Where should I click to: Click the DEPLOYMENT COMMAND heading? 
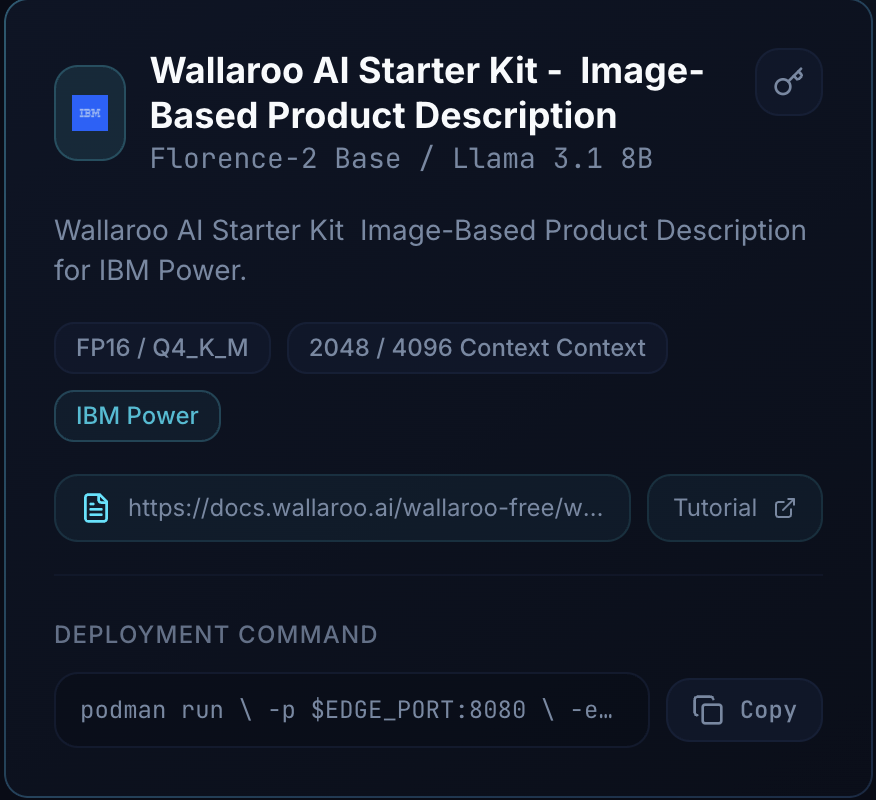[216, 635]
